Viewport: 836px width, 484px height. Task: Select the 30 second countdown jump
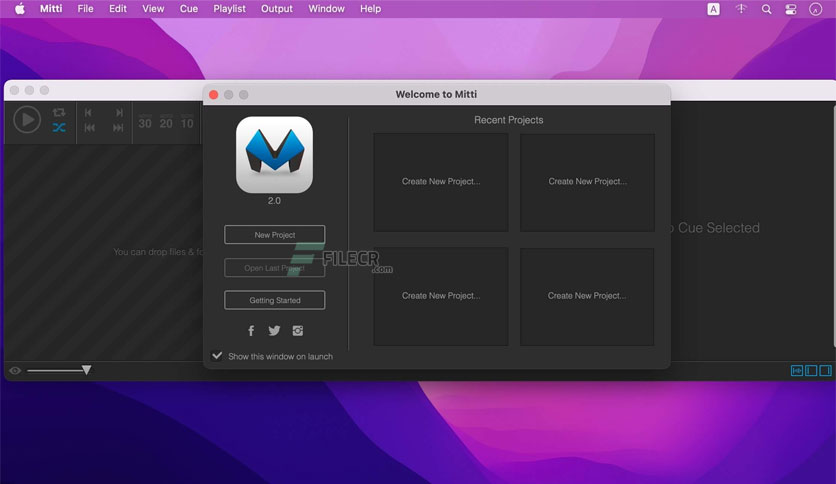pos(145,122)
